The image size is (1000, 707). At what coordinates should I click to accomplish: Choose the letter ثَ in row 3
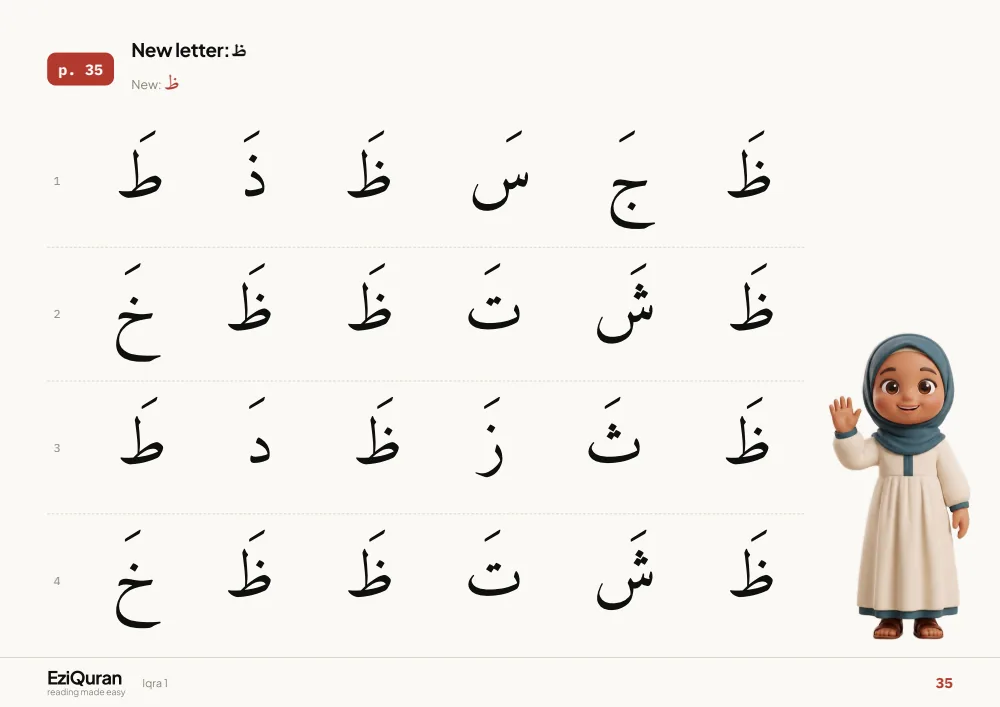coord(614,430)
